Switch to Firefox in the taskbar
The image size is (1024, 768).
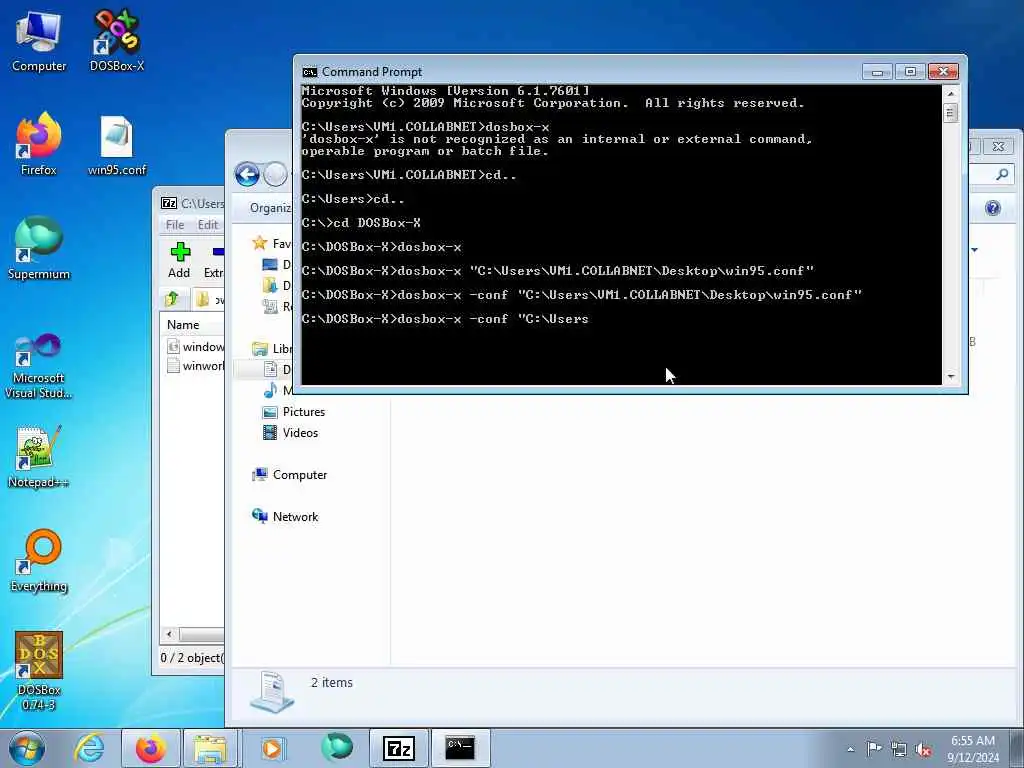[151, 748]
